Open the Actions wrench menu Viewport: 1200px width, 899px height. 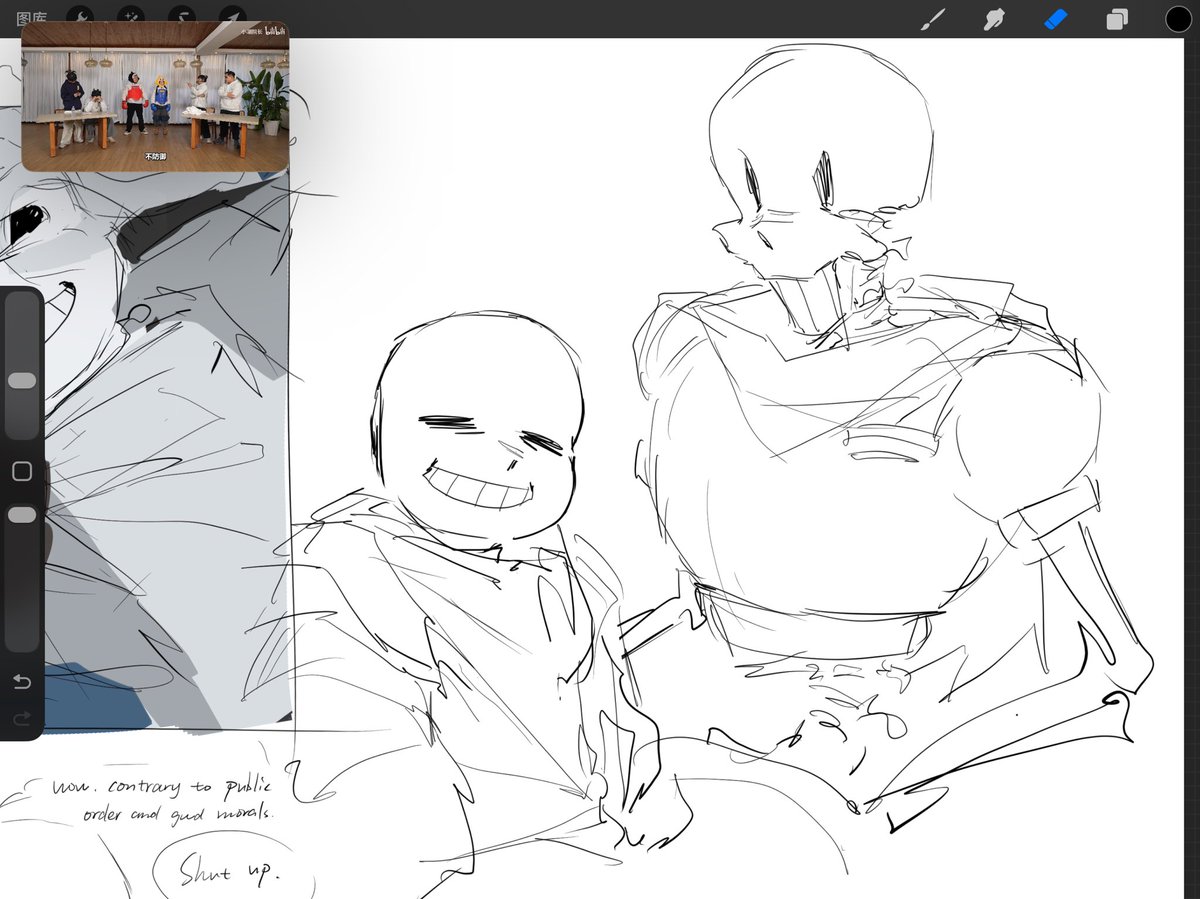(80, 18)
